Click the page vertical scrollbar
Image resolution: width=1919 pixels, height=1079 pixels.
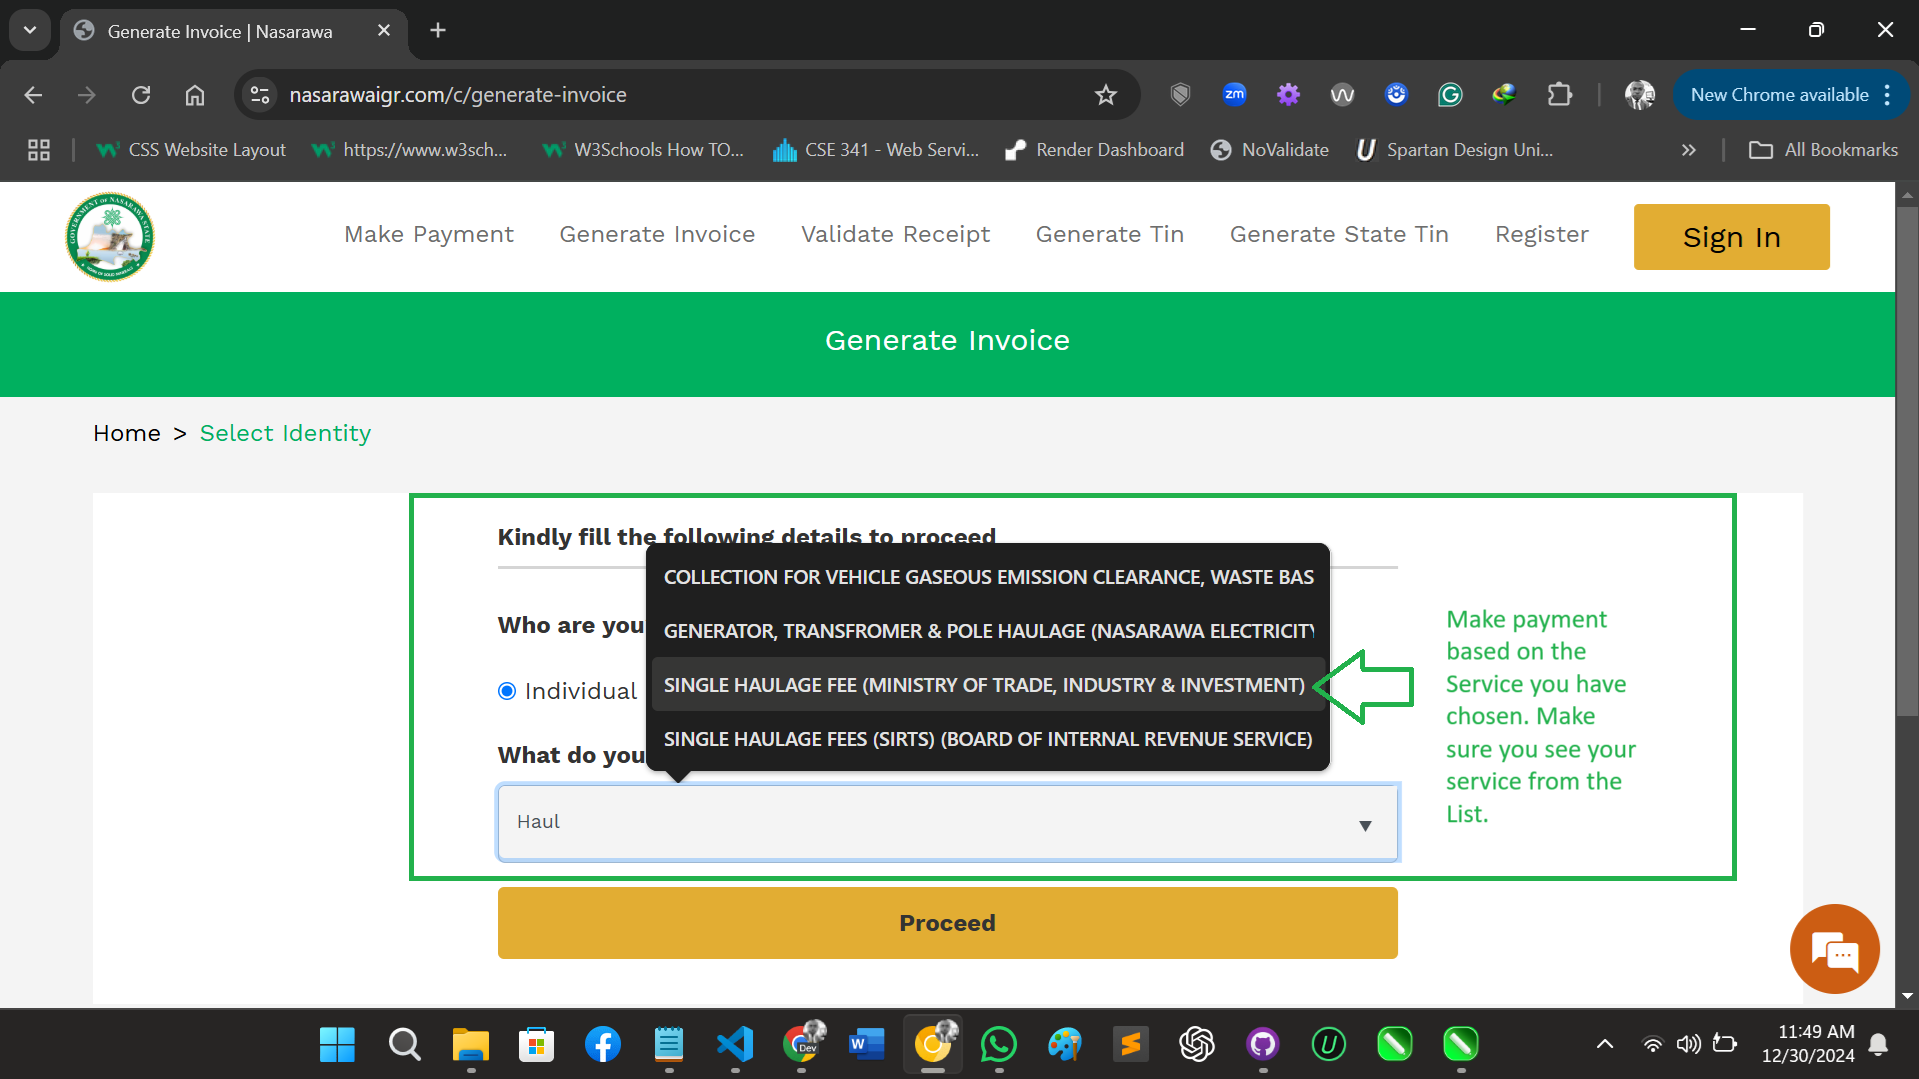tap(1907, 460)
